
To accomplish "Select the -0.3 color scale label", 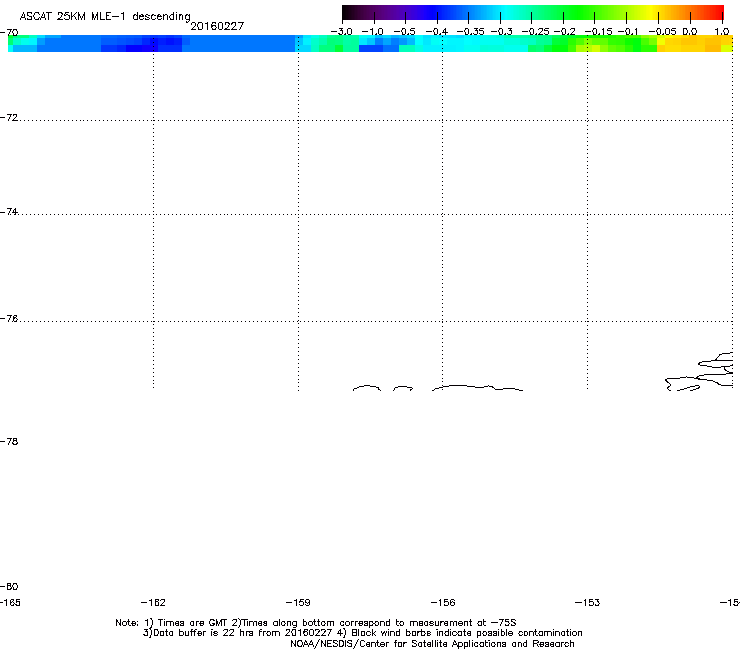I will click(502, 32).
